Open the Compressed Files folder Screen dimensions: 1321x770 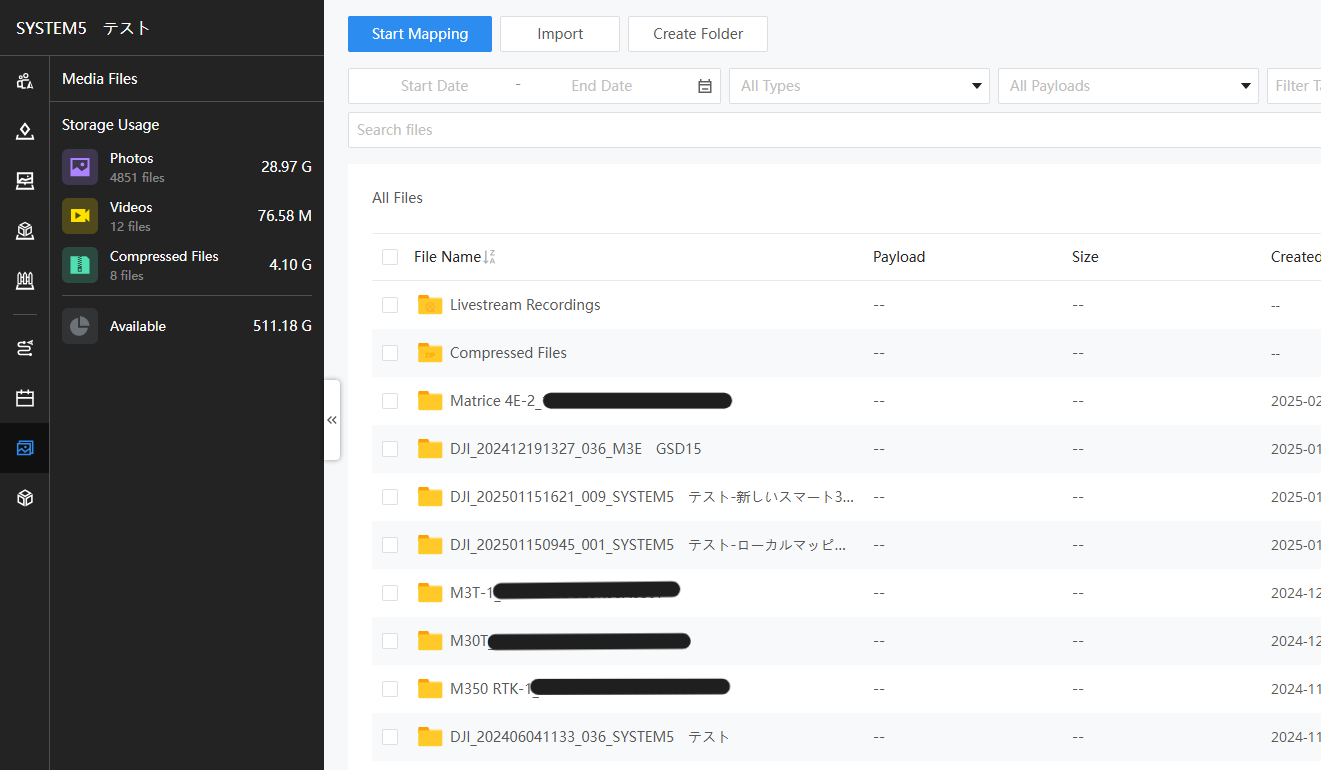tap(508, 353)
